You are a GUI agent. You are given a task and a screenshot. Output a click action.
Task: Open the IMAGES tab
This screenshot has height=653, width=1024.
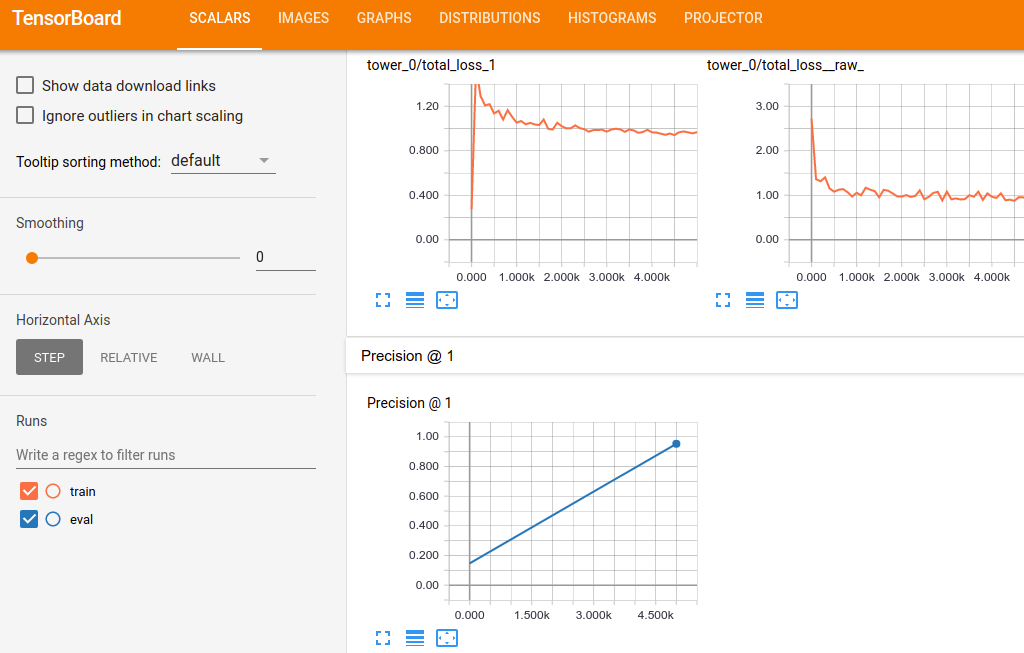tap(303, 18)
